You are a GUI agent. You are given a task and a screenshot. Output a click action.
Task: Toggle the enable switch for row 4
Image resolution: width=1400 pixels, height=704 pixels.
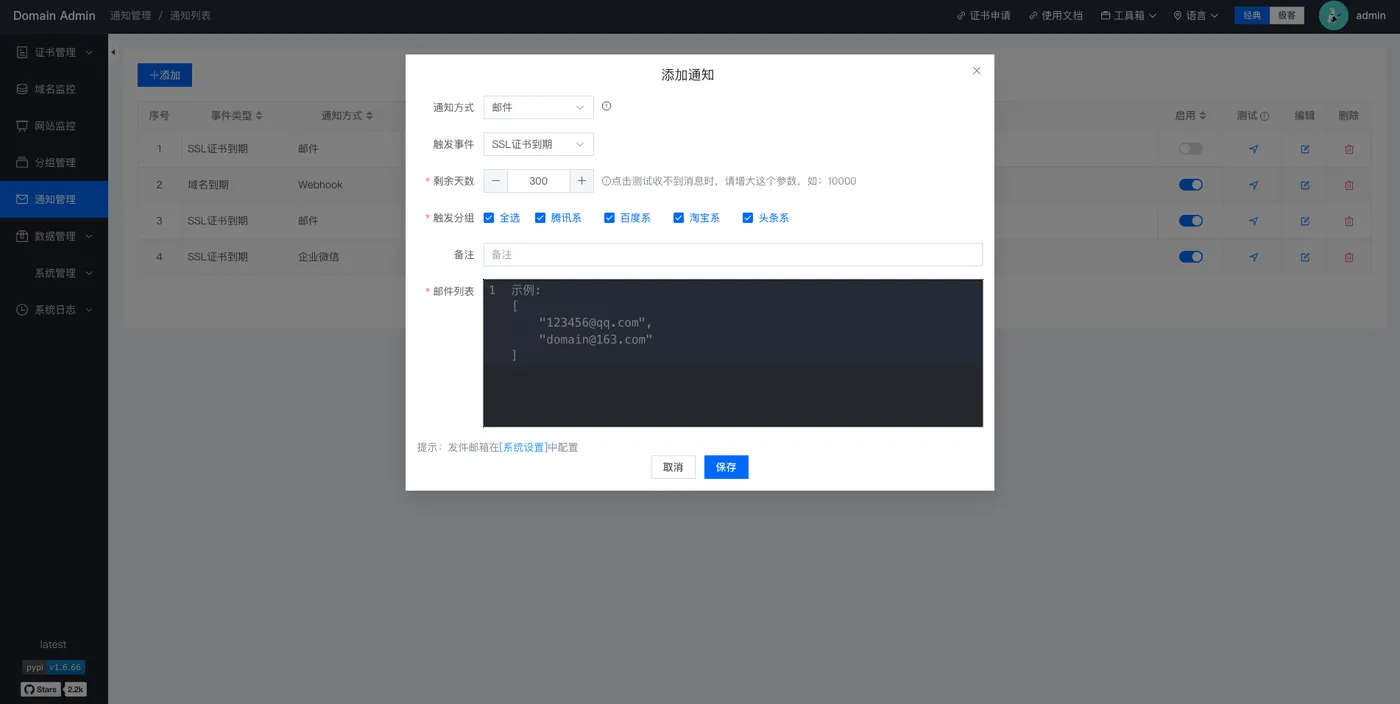click(1190, 257)
